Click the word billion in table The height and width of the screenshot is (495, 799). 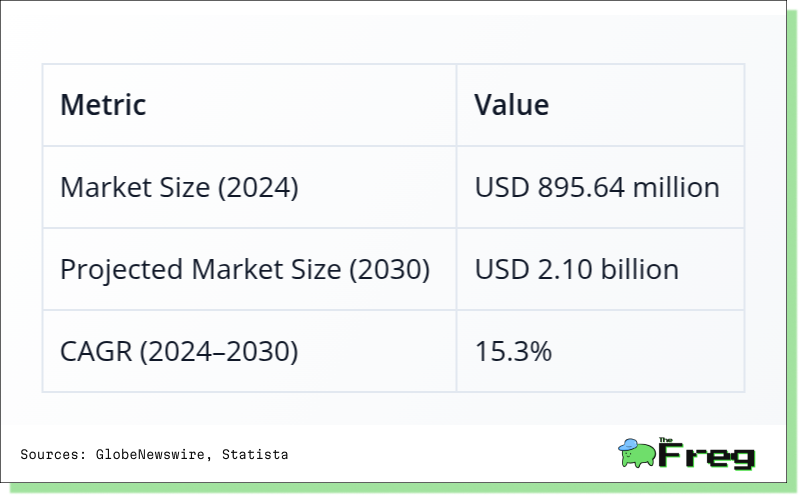tap(640, 269)
